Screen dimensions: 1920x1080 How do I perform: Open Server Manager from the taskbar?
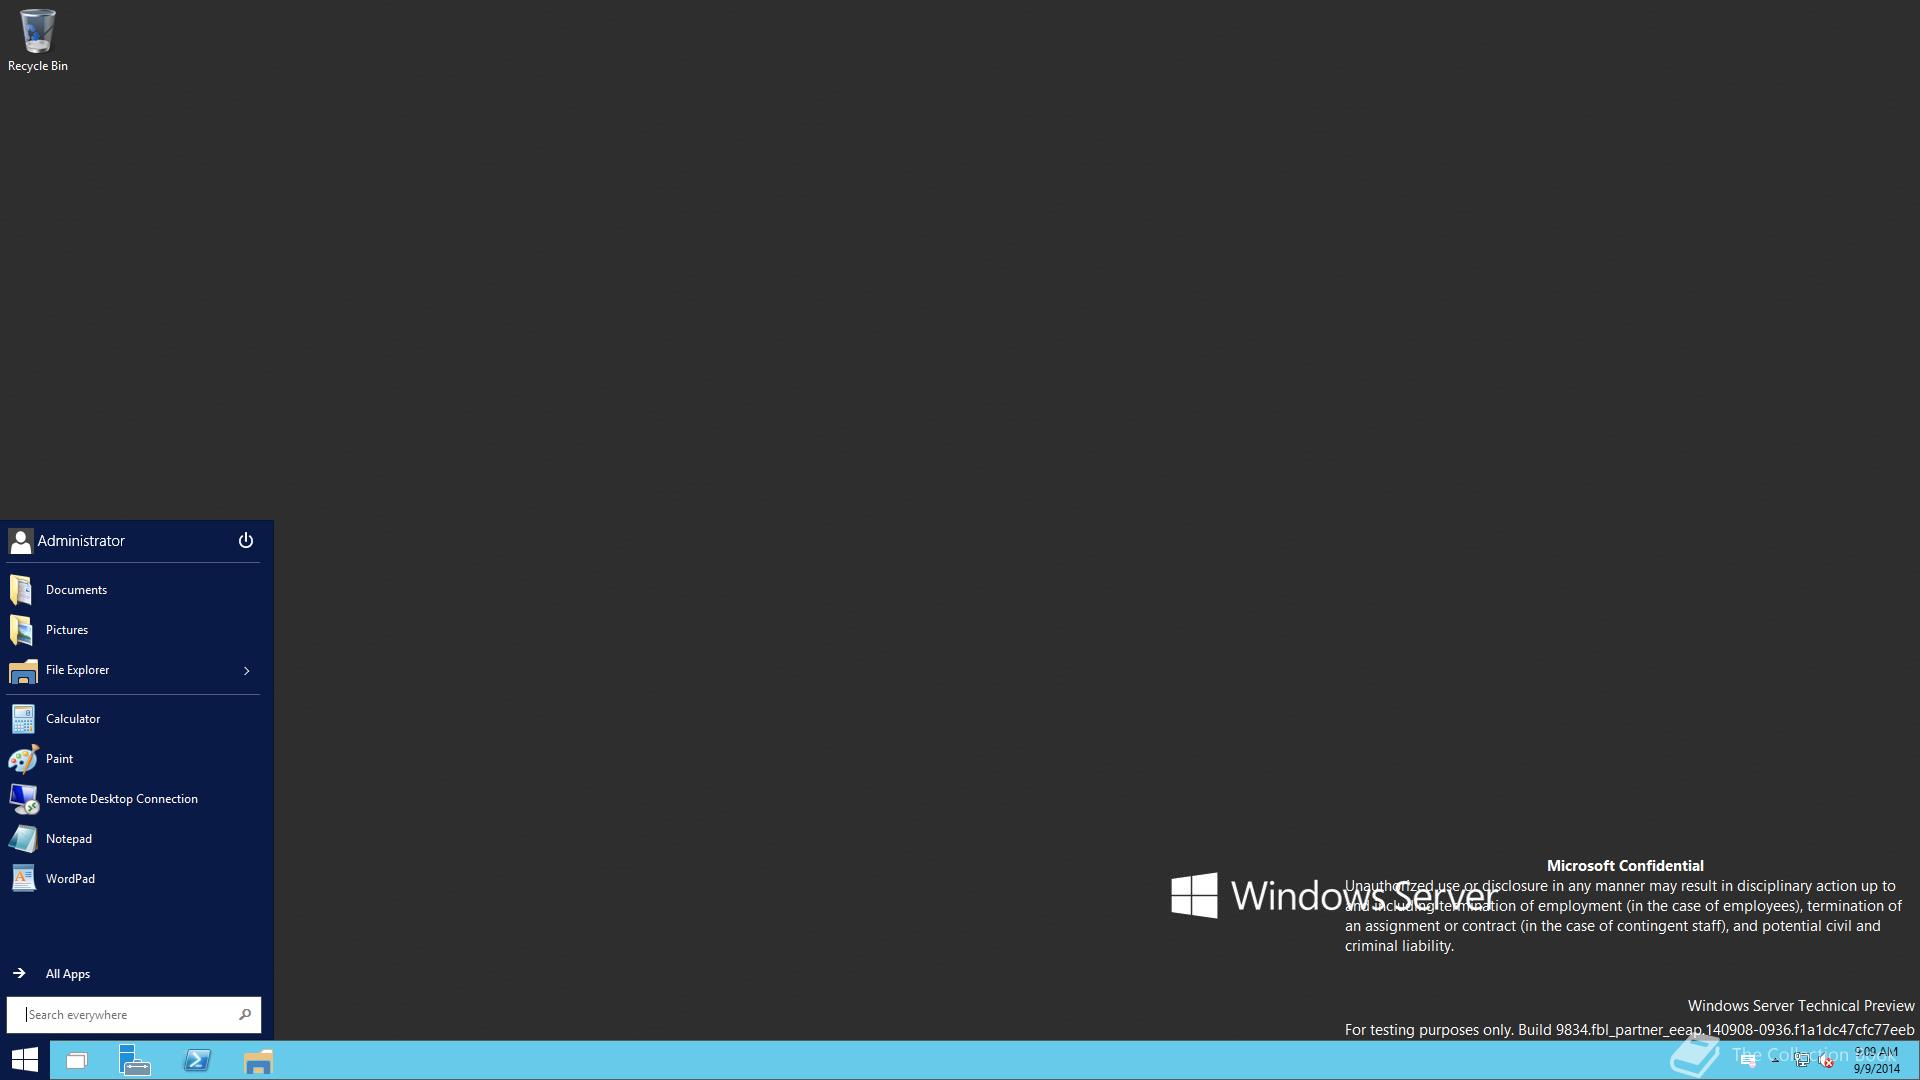click(135, 1061)
